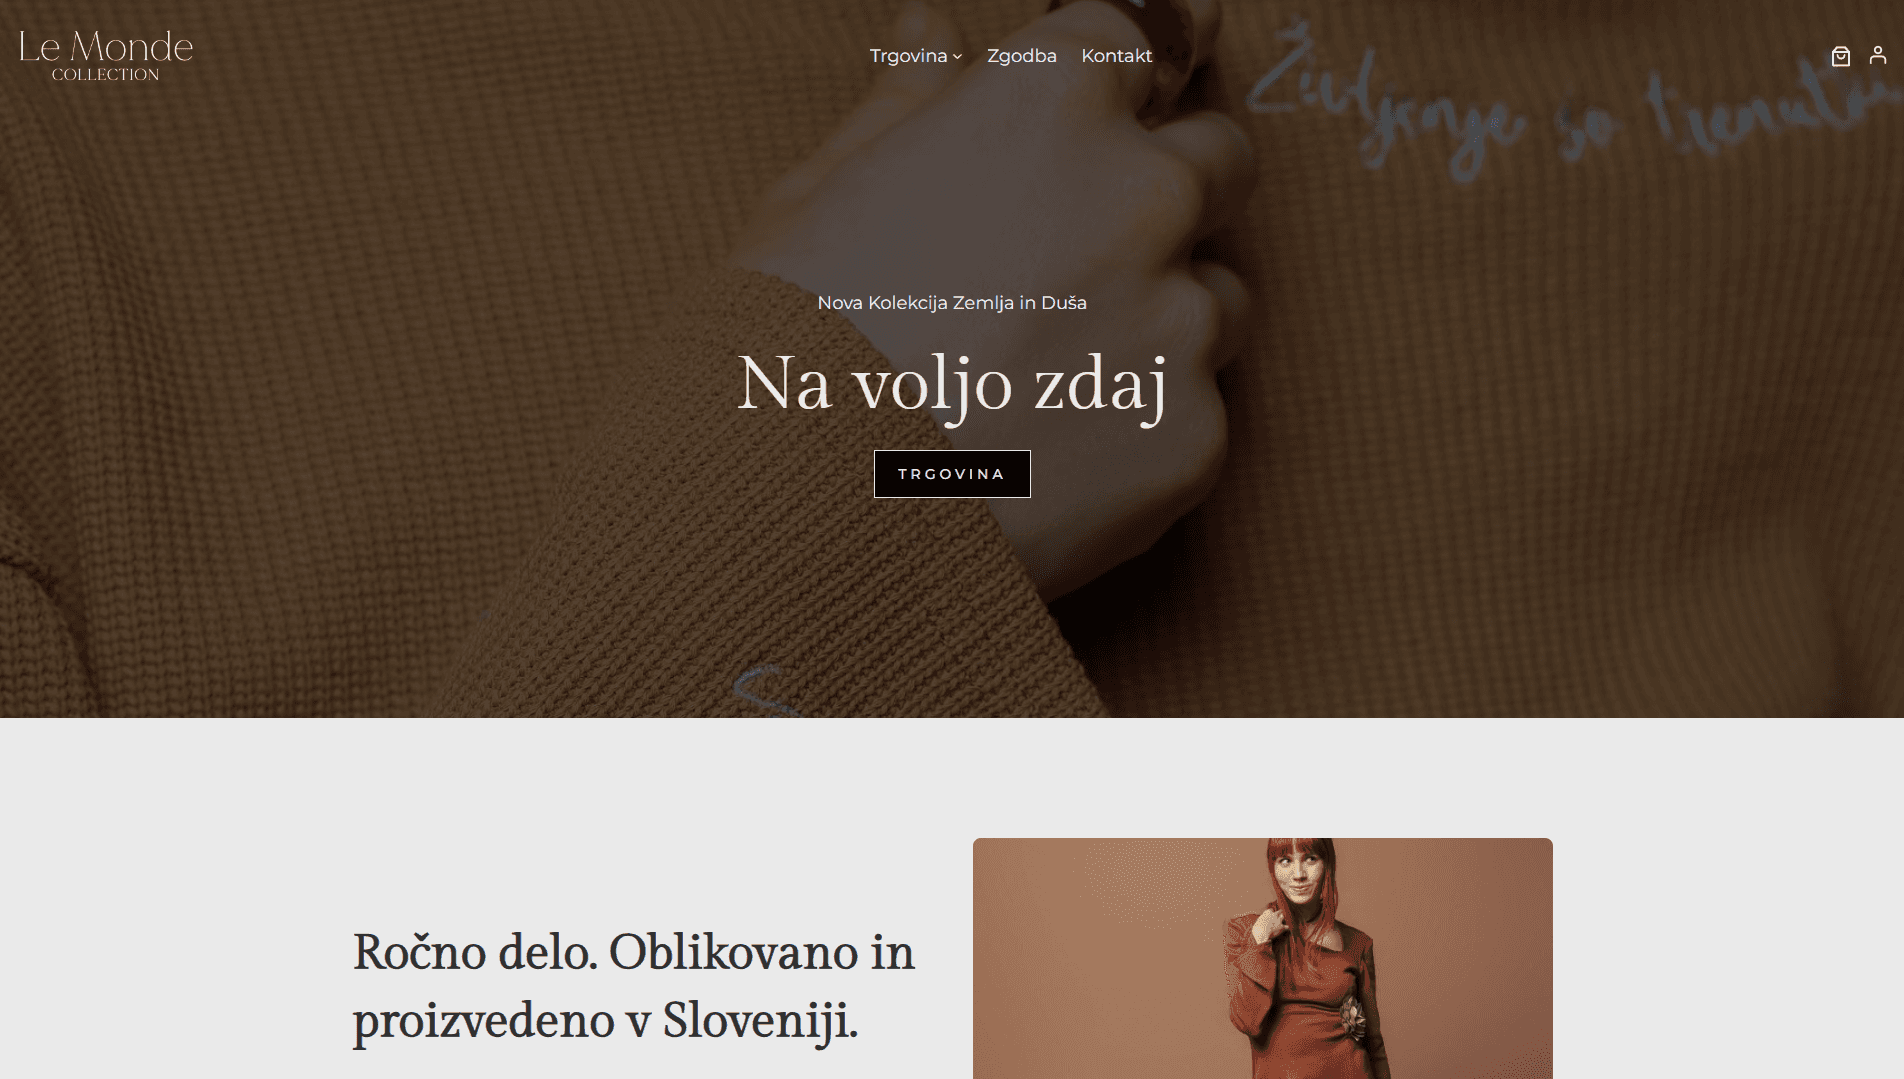Go home via Le Monde logo
Screen dimensions: 1904x1079
pos(106,55)
